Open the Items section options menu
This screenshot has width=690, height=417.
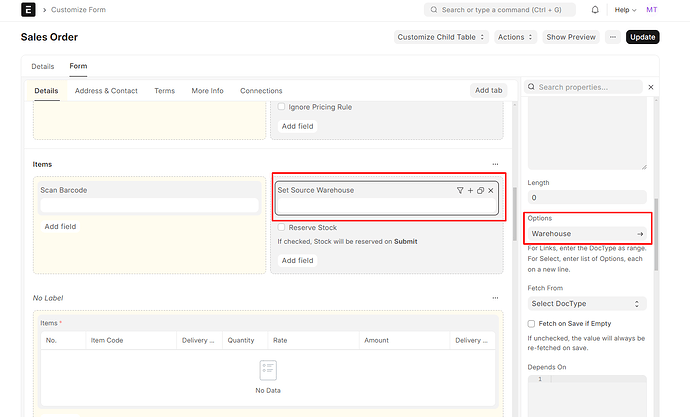click(495, 164)
